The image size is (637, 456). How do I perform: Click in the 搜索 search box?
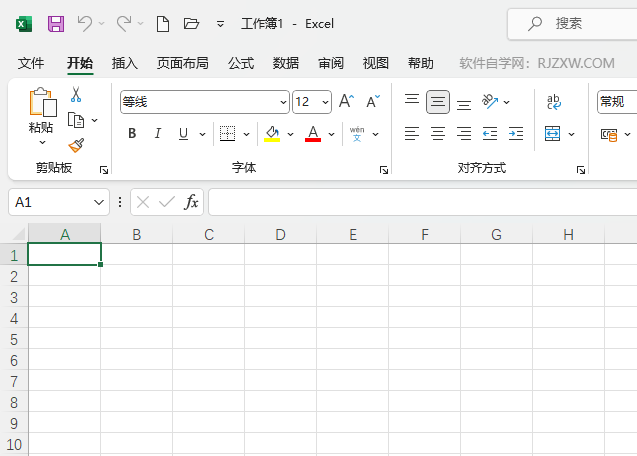pos(572,24)
